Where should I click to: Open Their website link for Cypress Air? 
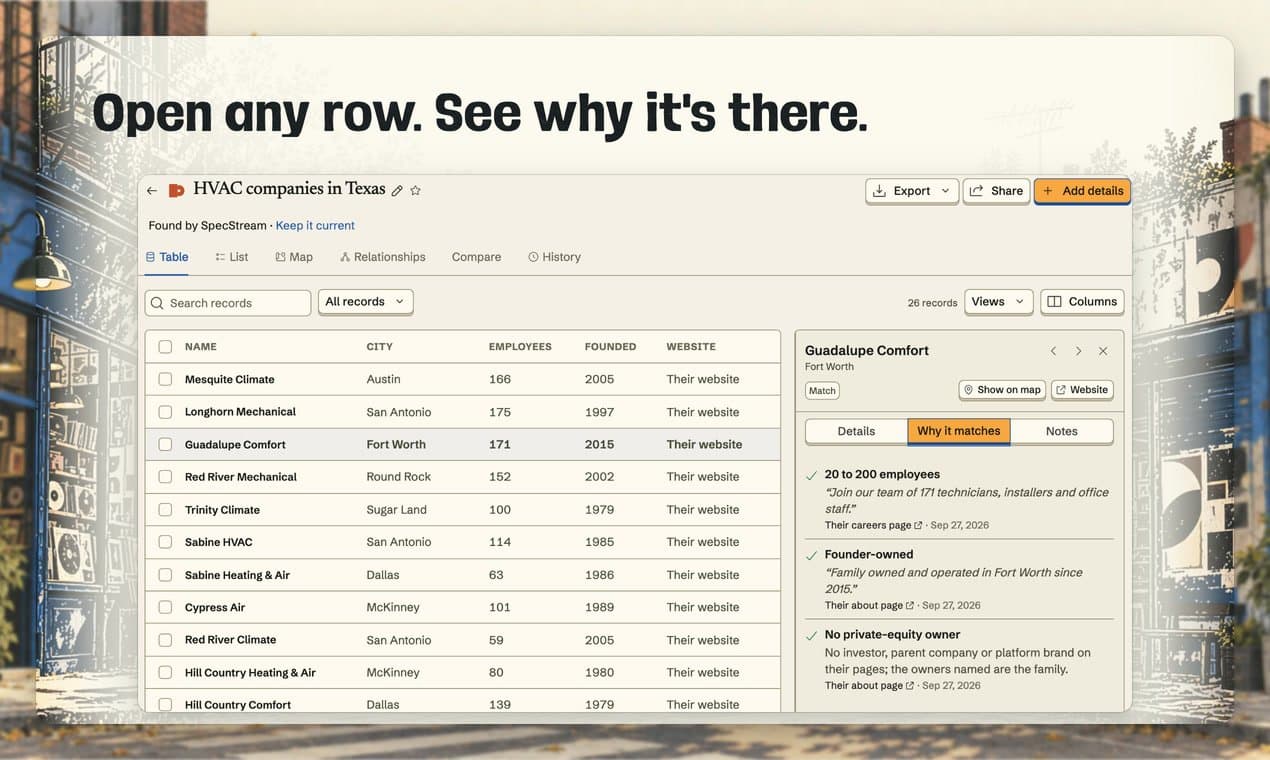pyautogui.click(x=703, y=607)
